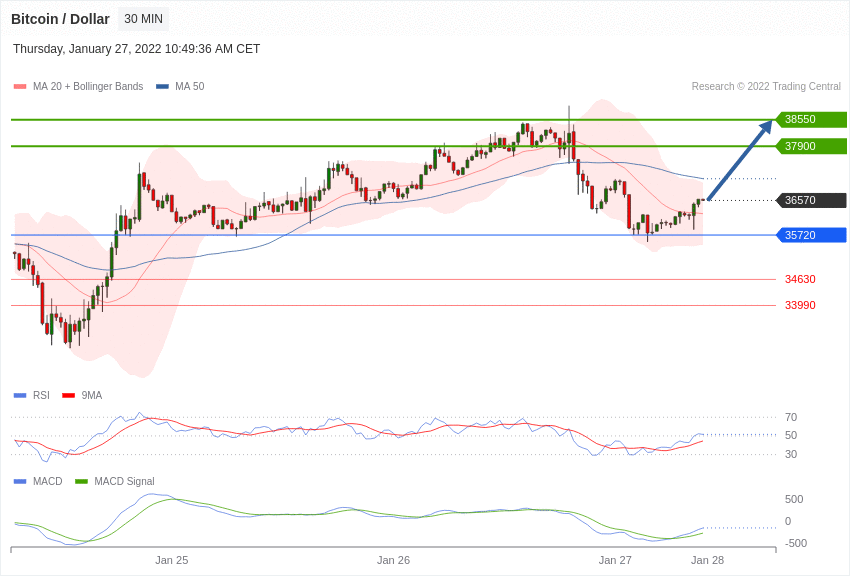Click the MACD blue legend swatch
The height and width of the screenshot is (576, 850).
coord(20,481)
